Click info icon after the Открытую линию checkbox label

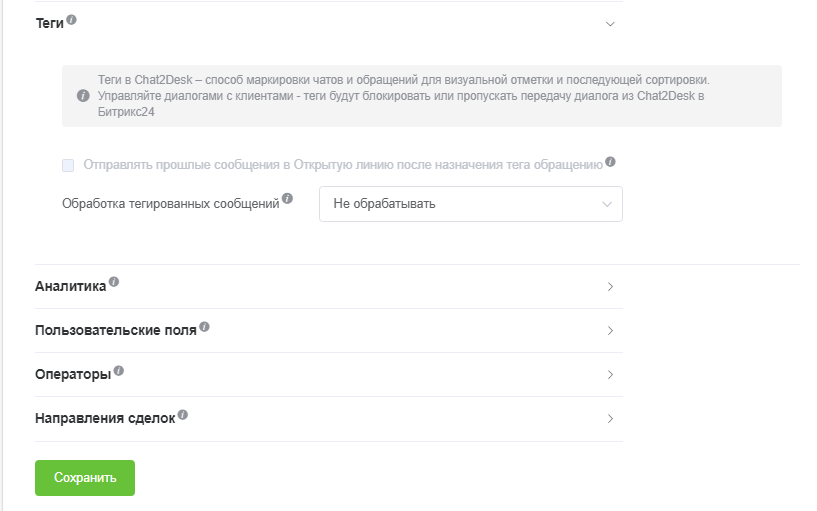(610, 161)
